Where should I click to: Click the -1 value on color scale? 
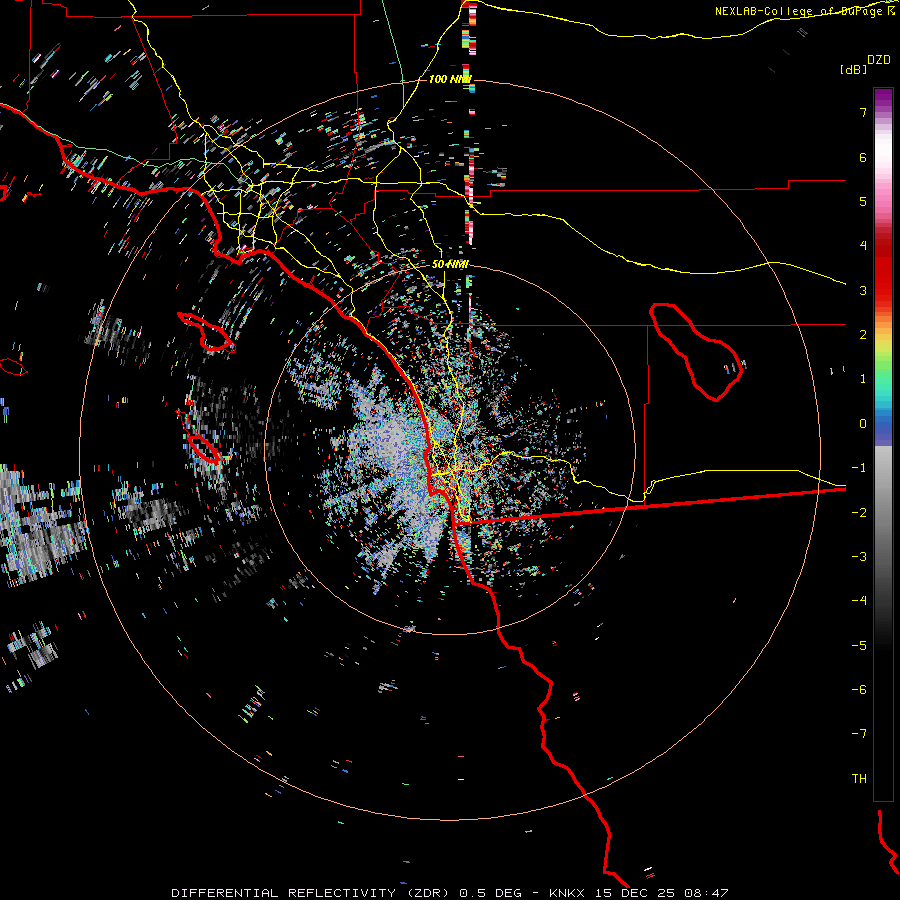coord(859,468)
